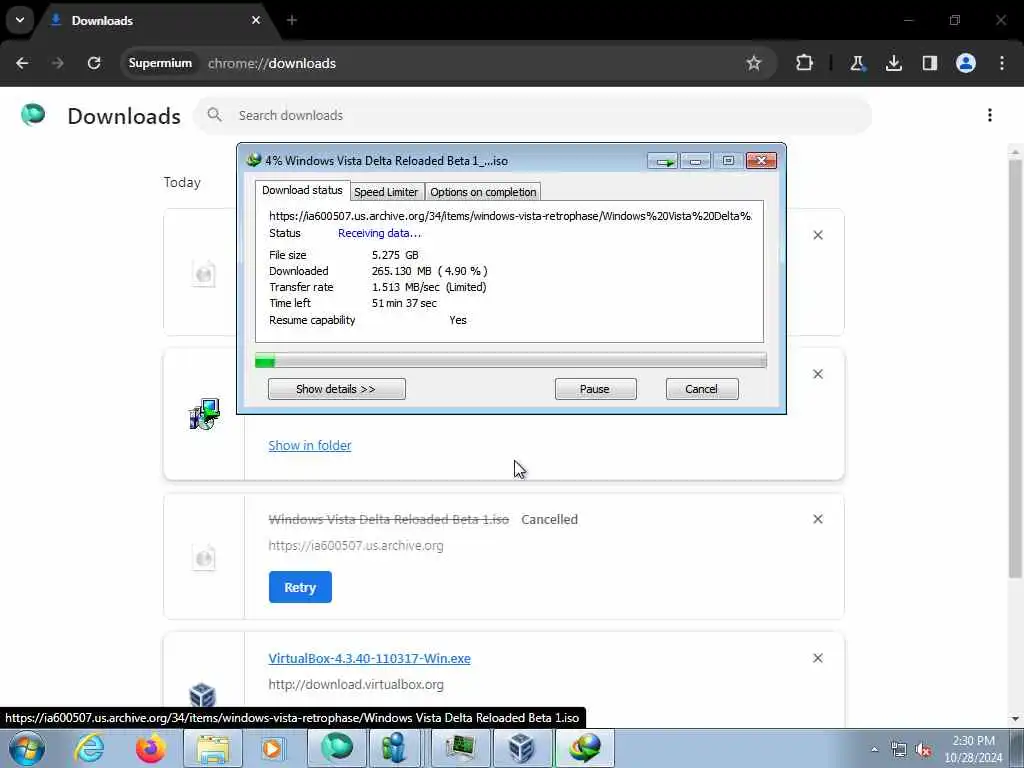Viewport: 1024px width, 768px height.
Task: Click the Show in folder link
Action: (310, 445)
